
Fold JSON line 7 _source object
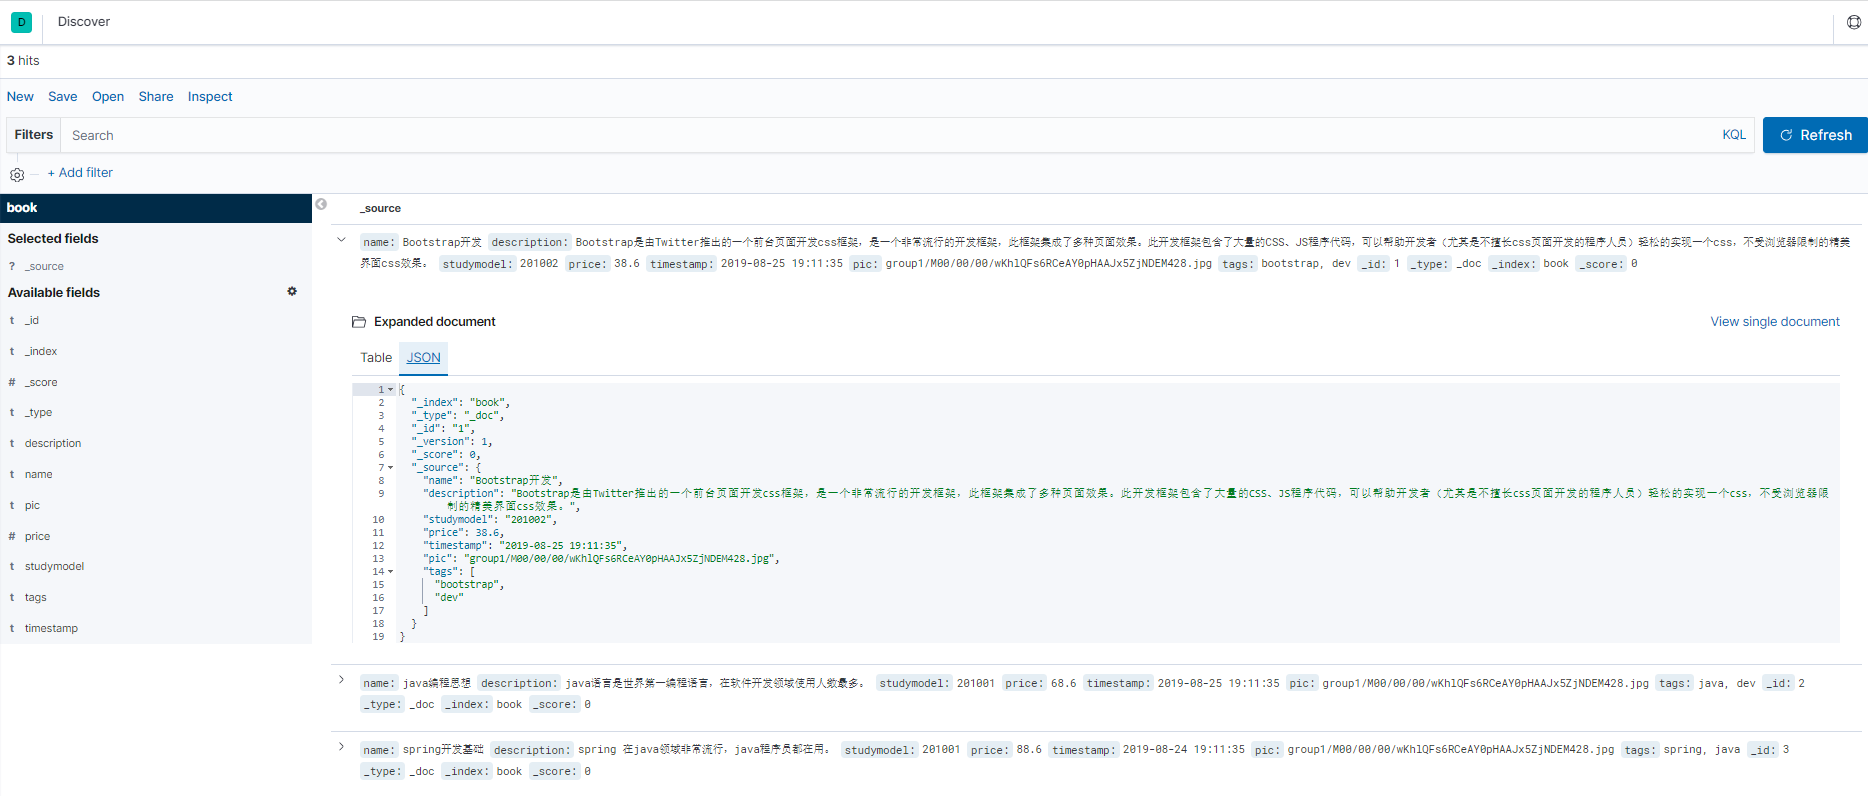click(391, 468)
